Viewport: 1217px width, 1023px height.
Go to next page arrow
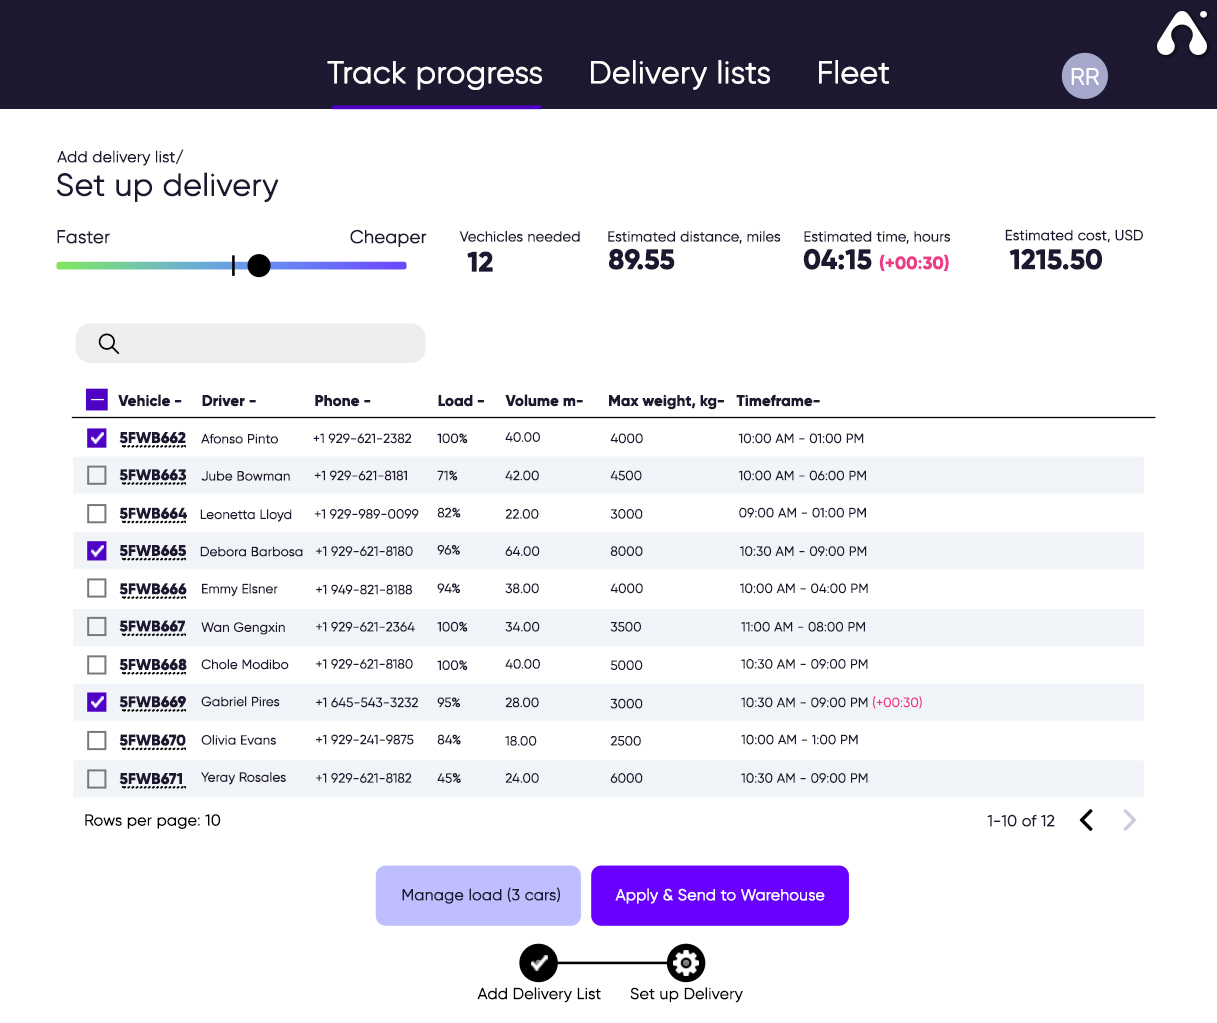pyautogui.click(x=1129, y=821)
